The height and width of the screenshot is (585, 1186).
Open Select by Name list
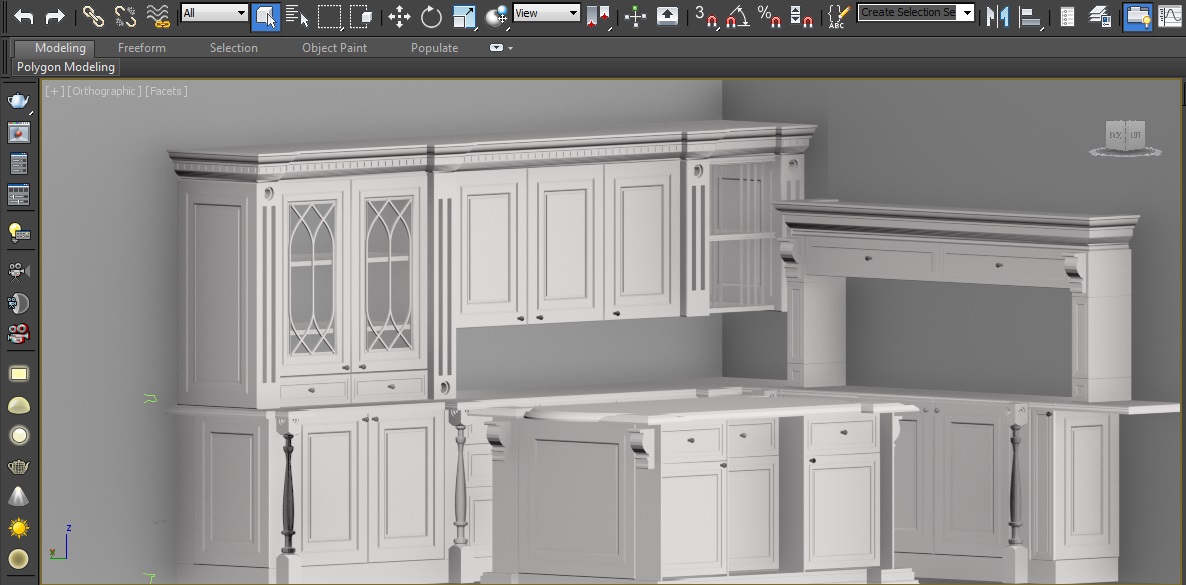(297, 16)
